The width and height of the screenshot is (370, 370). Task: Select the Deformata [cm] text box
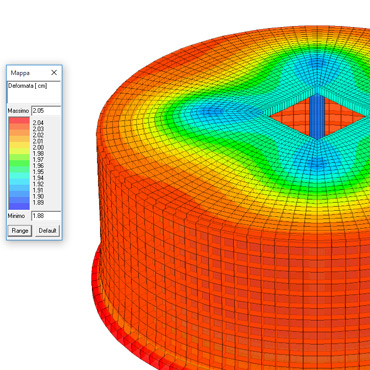point(34,92)
